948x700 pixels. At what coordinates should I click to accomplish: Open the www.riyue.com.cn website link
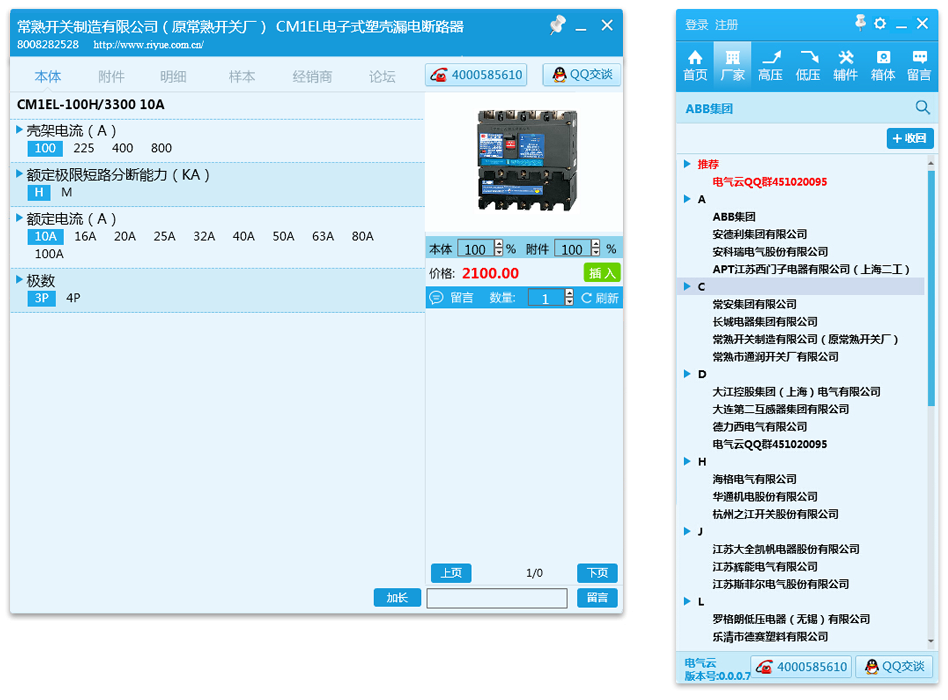tap(148, 45)
